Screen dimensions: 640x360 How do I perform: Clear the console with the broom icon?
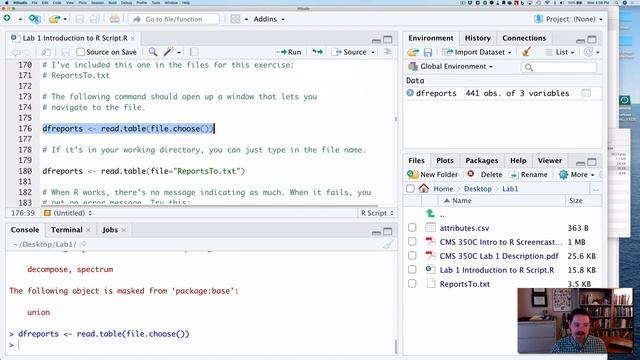(x=387, y=244)
